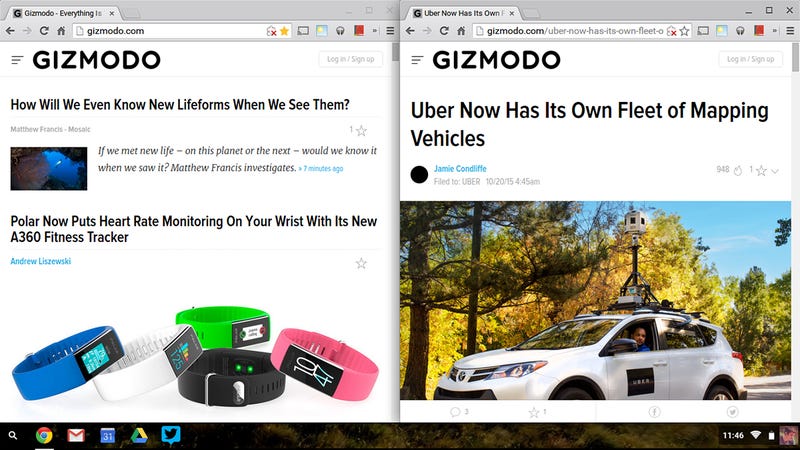Bookmark the Uber article with star icon
Viewport: 800px width, 450px height.
pyautogui.click(x=684, y=31)
